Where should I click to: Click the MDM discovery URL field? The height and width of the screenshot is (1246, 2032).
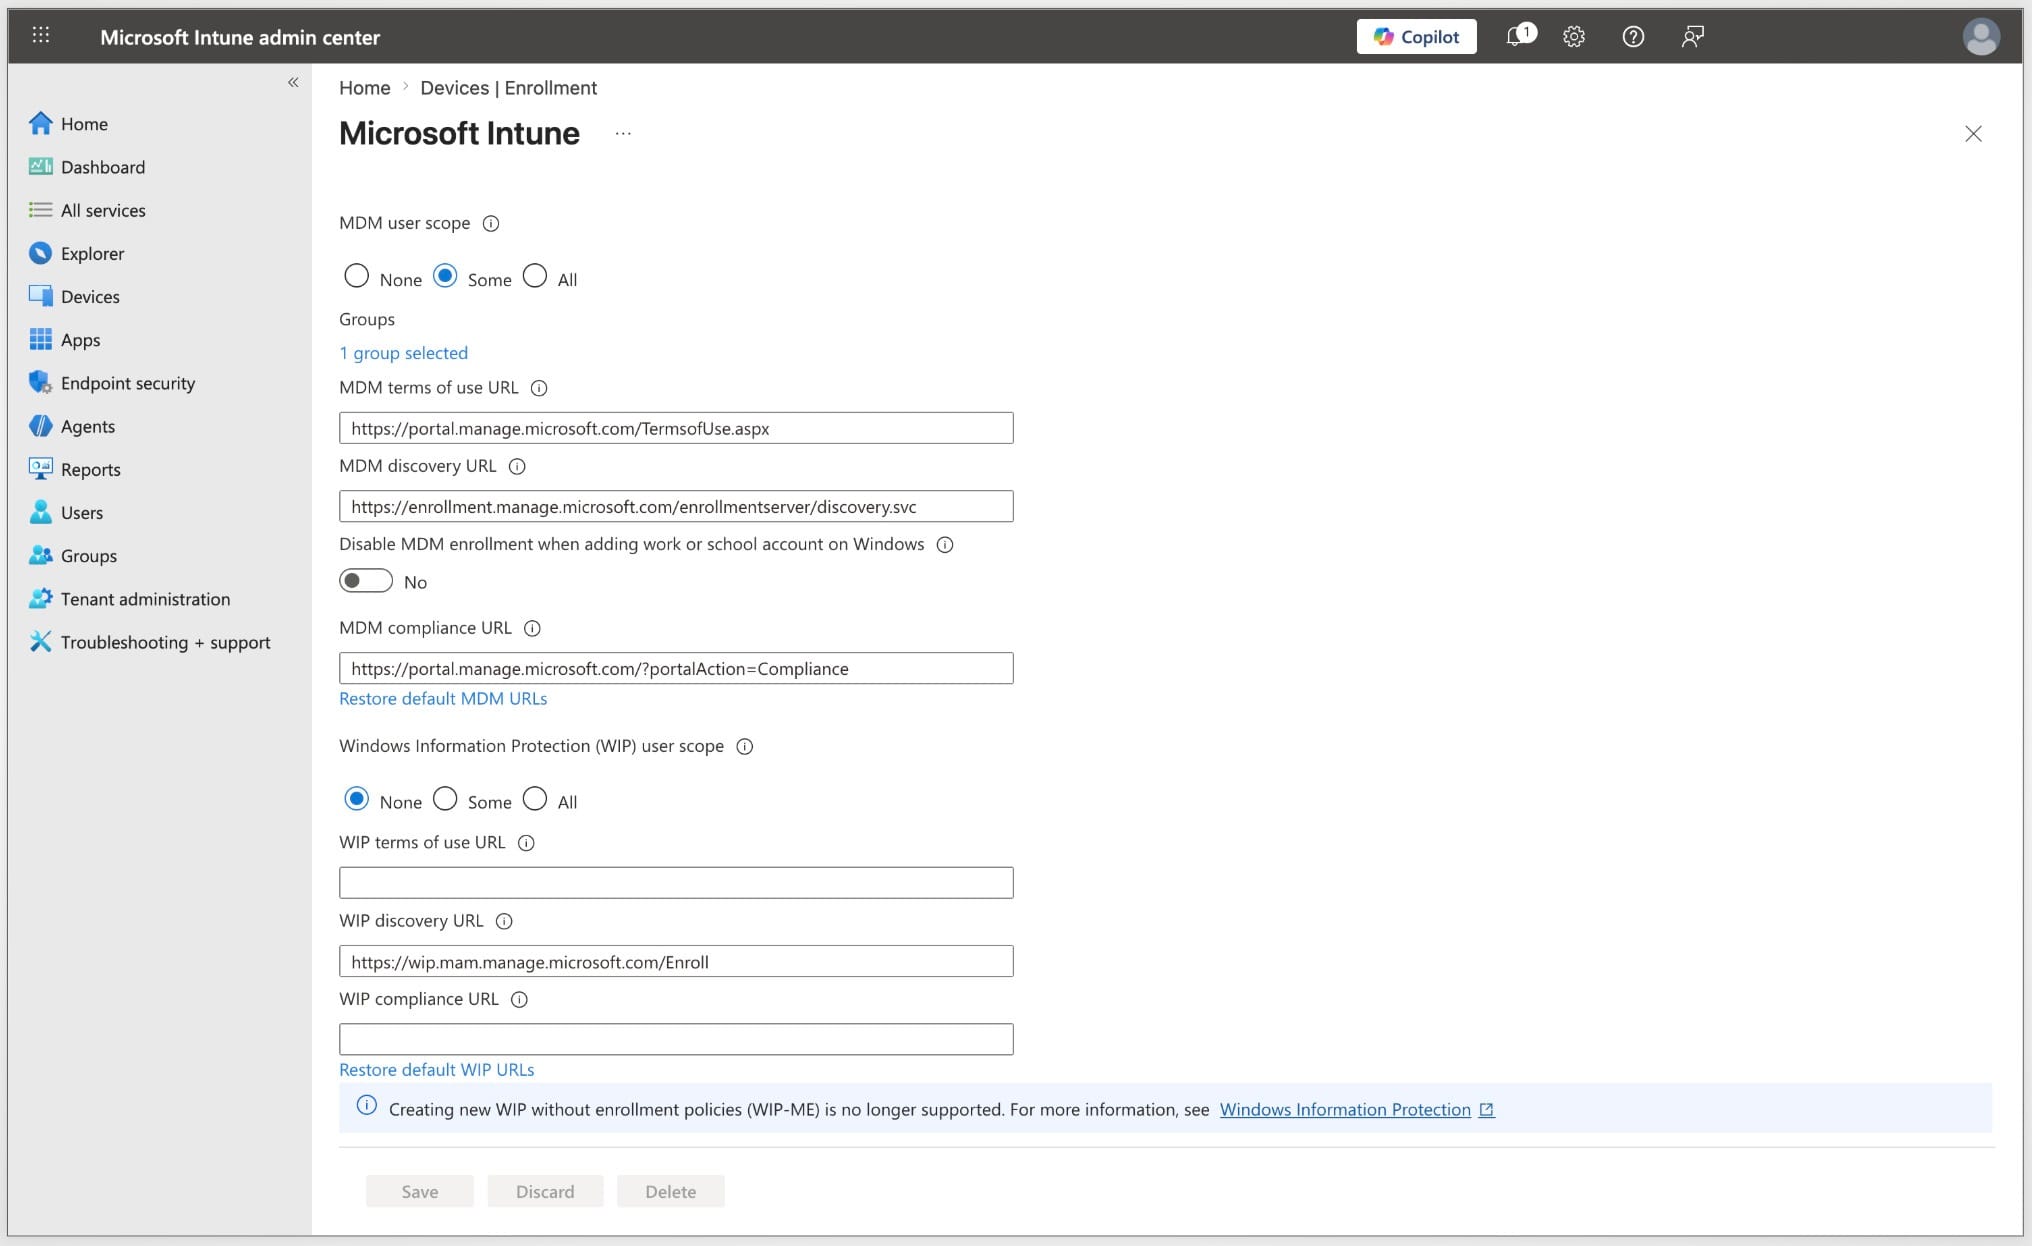pyautogui.click(x=676, y=506)
